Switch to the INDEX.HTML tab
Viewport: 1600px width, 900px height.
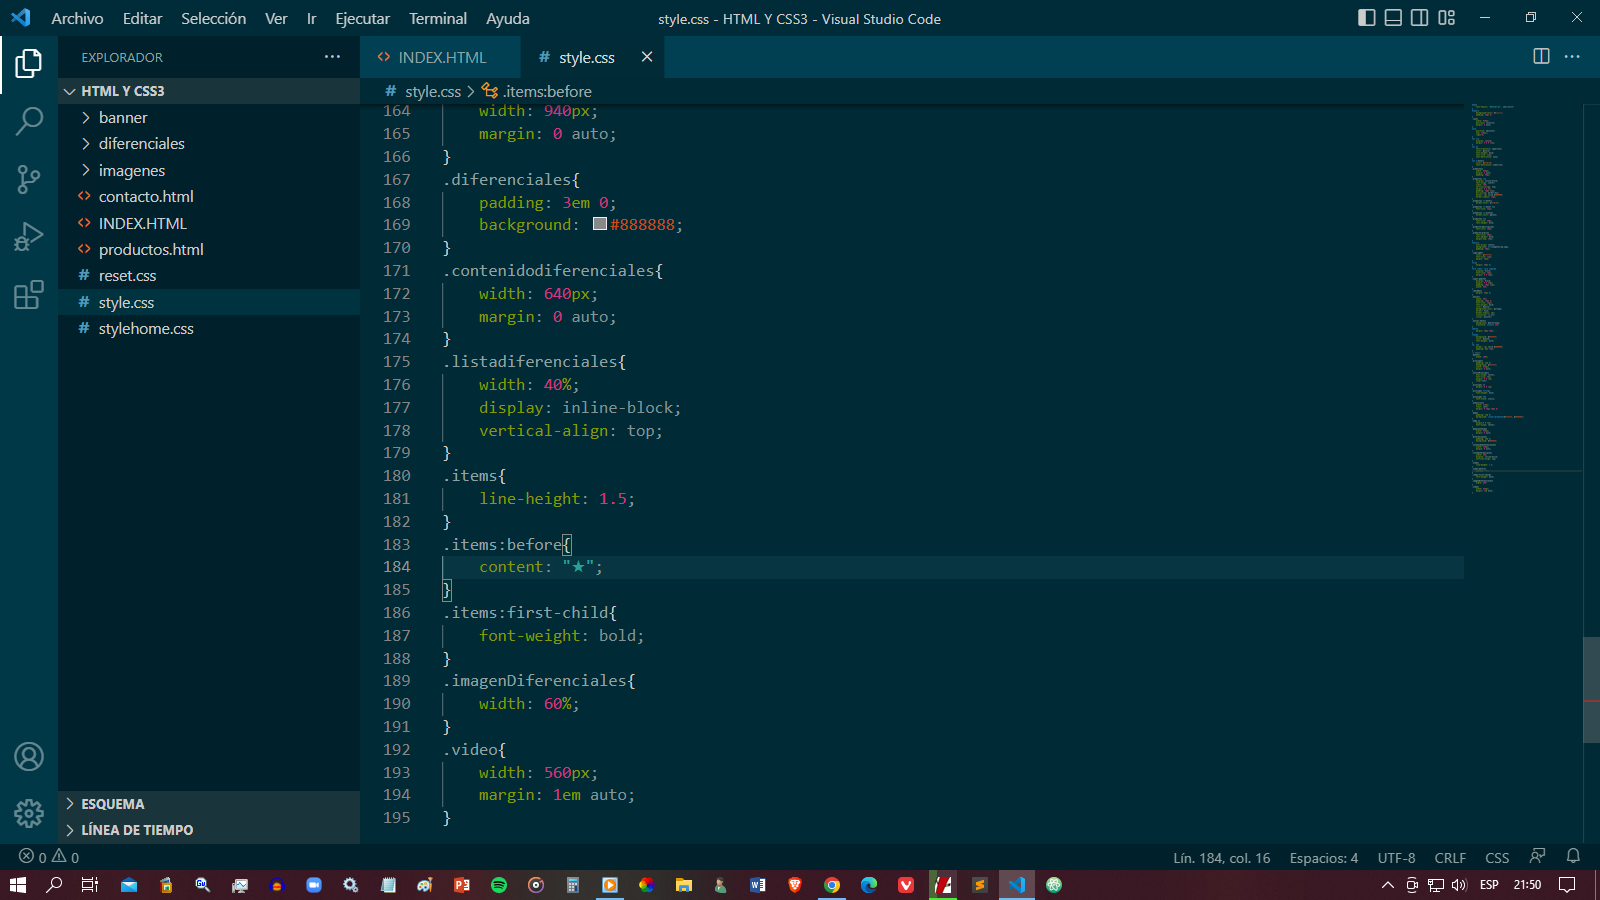(441, 57)
